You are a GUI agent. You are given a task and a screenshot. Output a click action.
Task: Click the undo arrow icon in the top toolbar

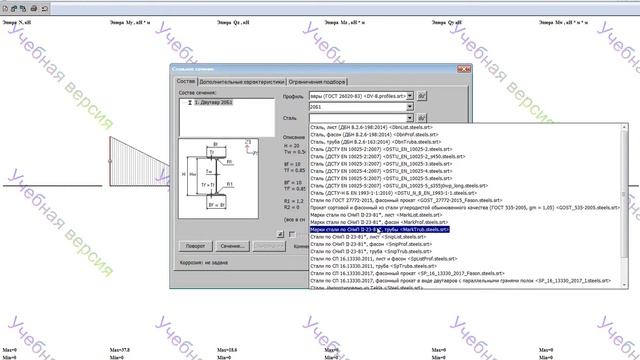tap(44, 8)
